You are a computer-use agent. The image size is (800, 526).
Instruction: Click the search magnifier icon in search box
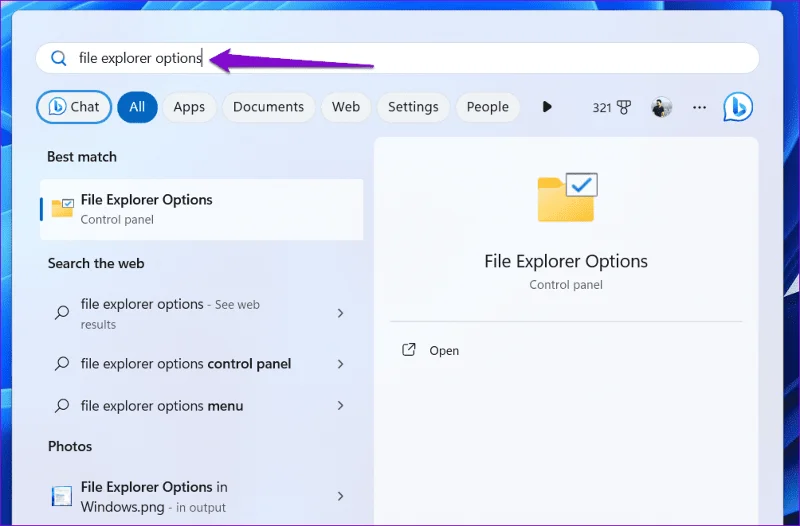click(59, 58)
